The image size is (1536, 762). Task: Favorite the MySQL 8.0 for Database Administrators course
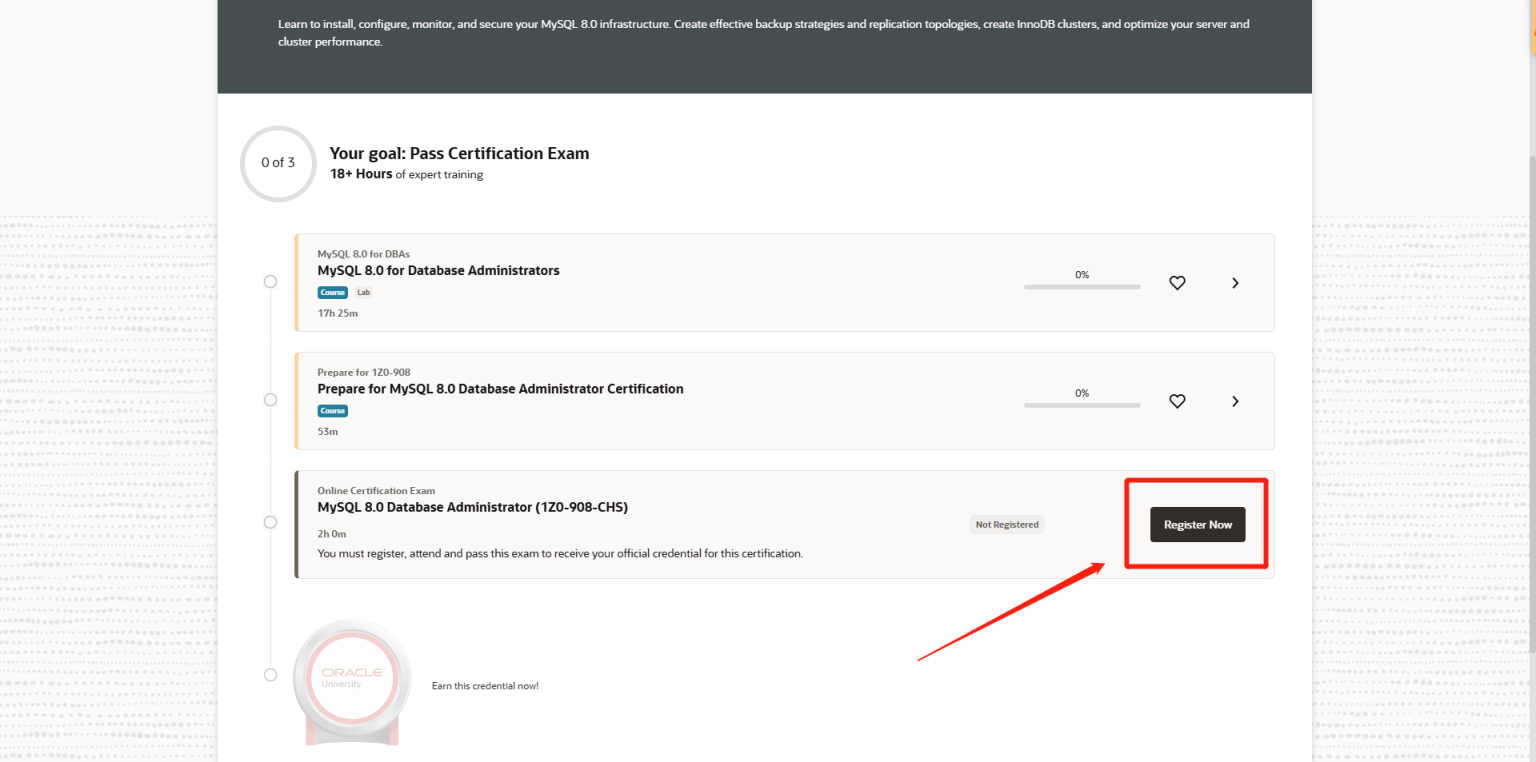point(1177,283)
